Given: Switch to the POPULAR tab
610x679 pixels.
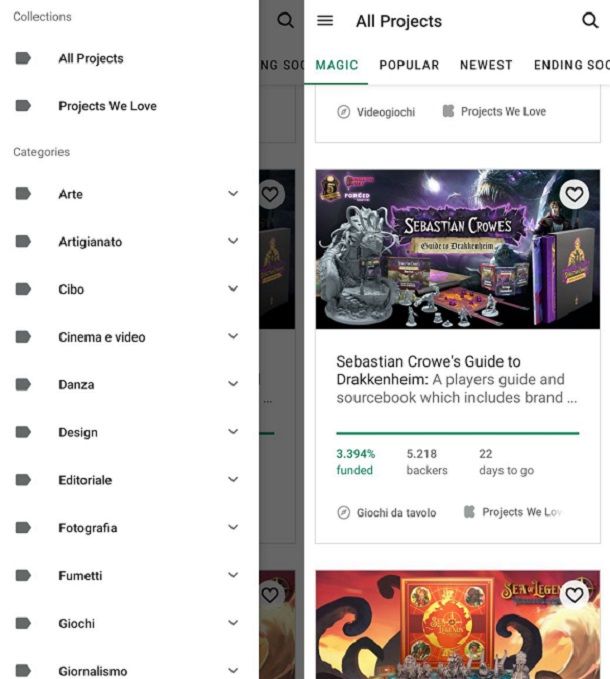Looking at the screenshot, I should (409, 65).
